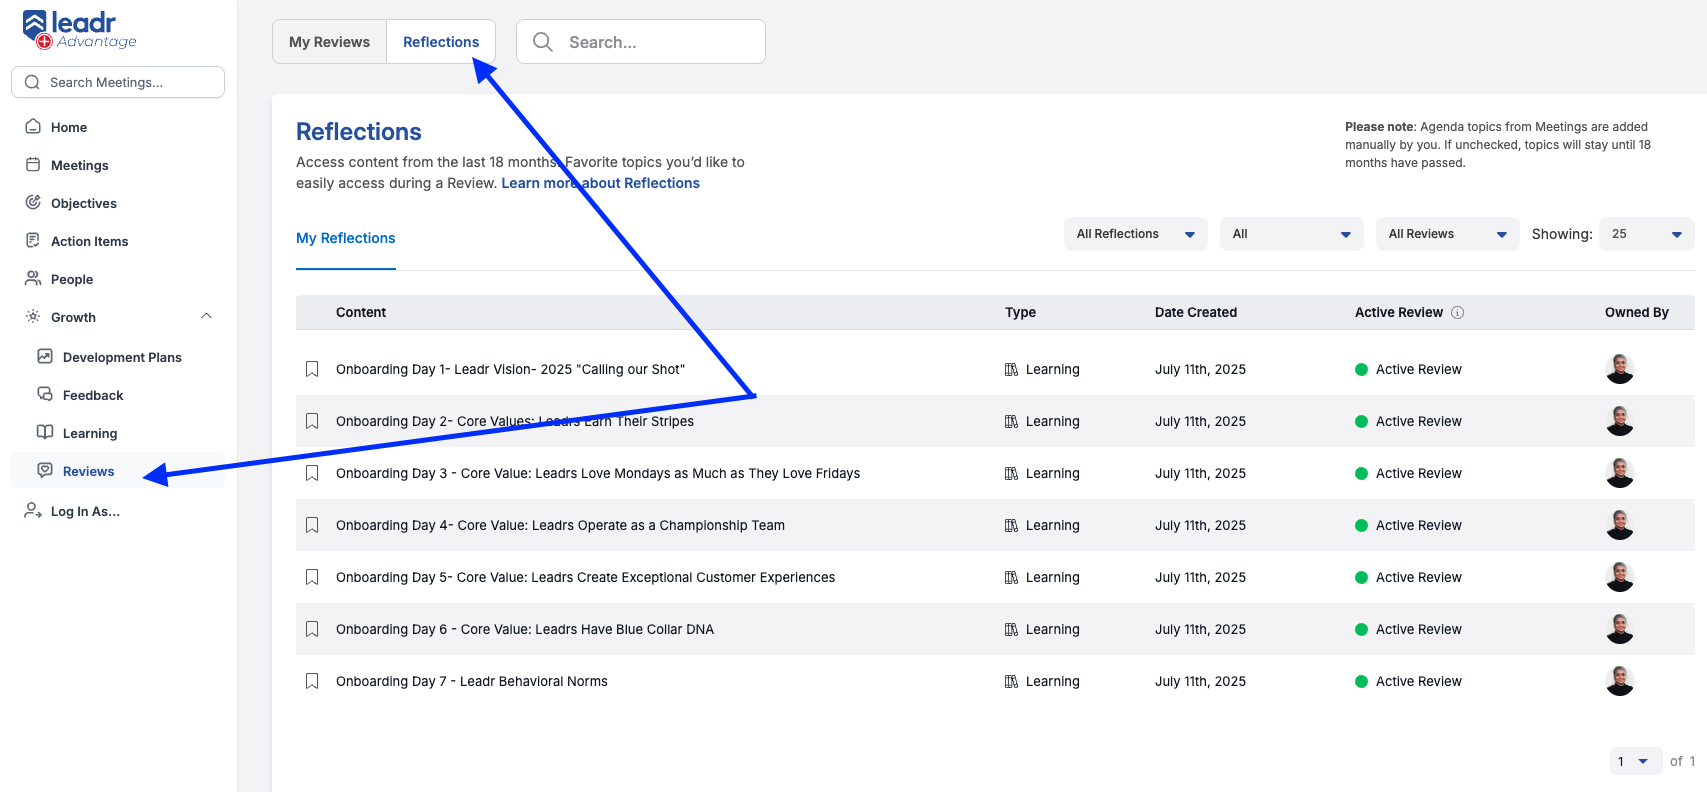This screenshot has width=1707, height=792.
Task: Click the Reviews icon in sidebar
Action: coord(45,470)
